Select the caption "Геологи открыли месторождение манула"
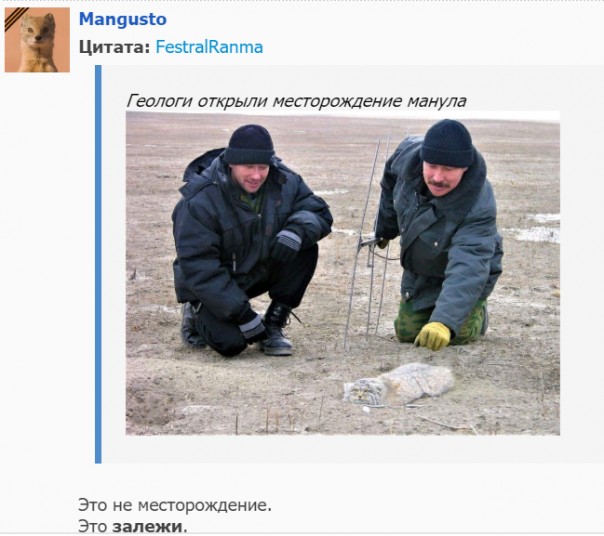 tap(296, 101)
